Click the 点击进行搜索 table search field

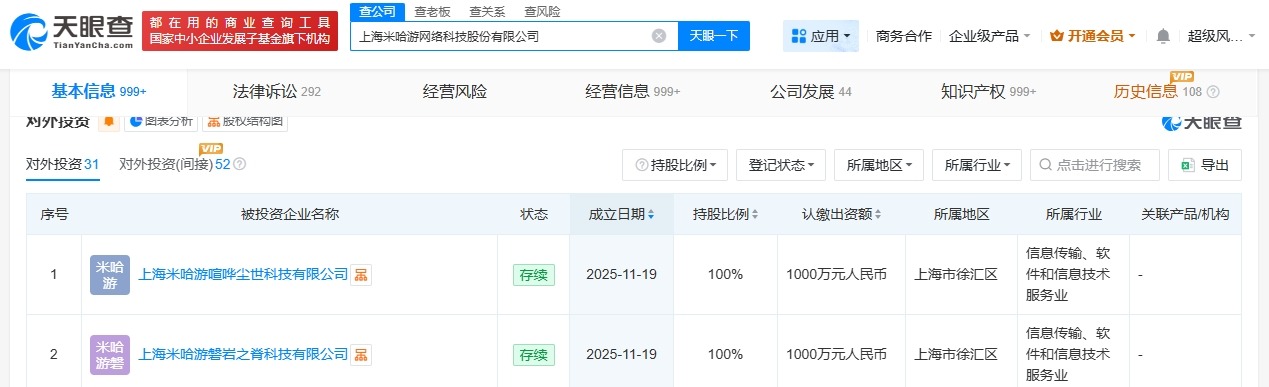point(1095,165)
